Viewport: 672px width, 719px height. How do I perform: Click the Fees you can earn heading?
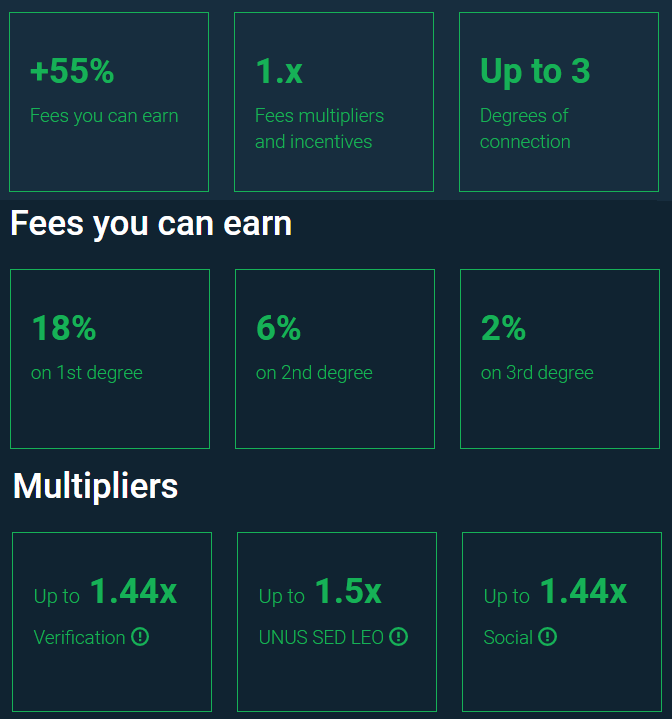tap(151, 224)
